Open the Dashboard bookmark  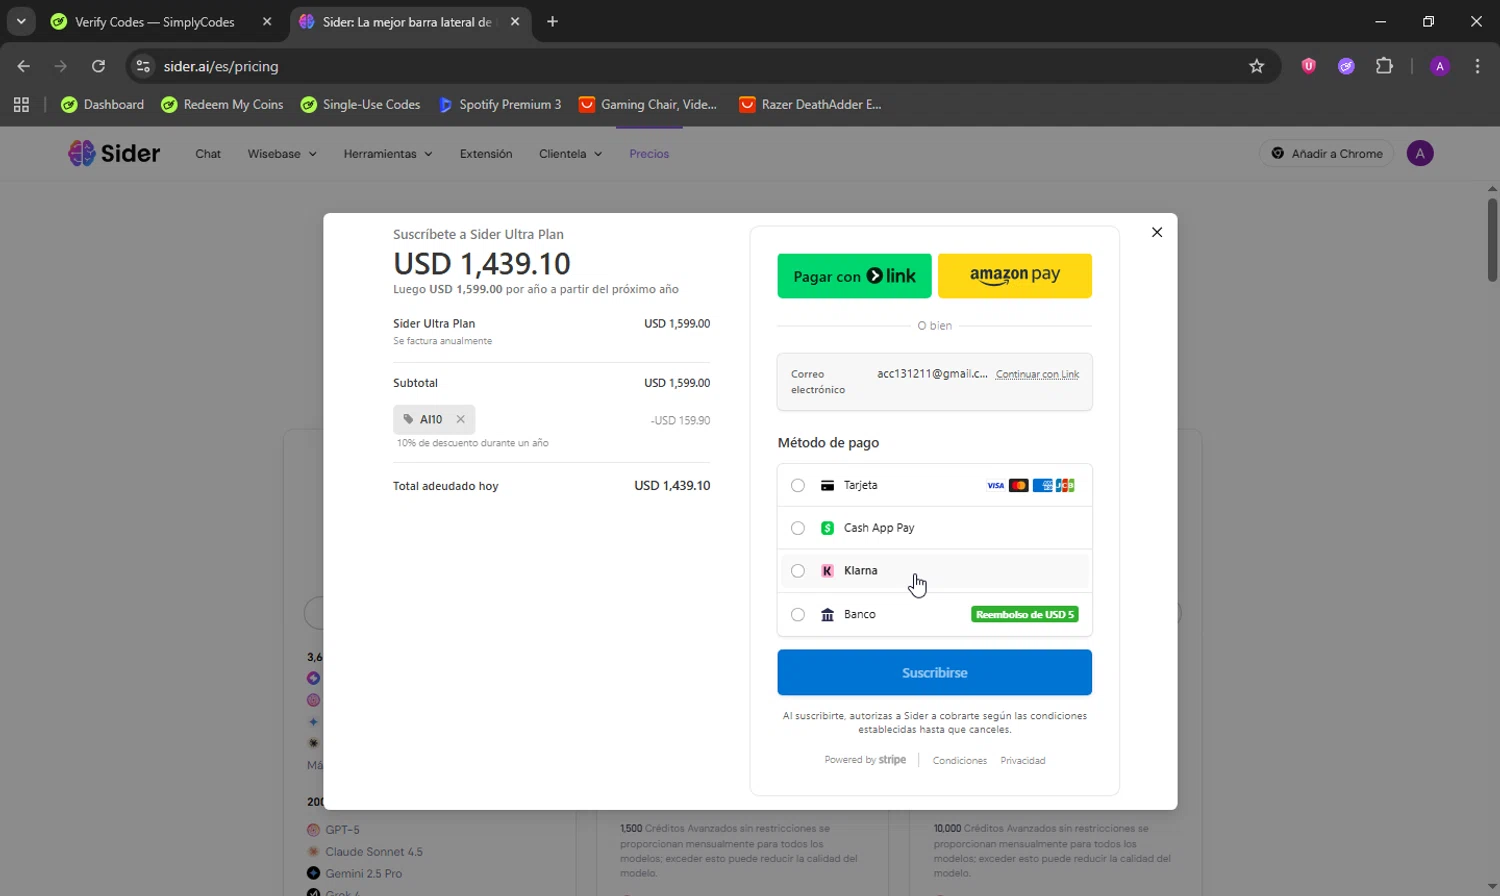pos(102,105)
